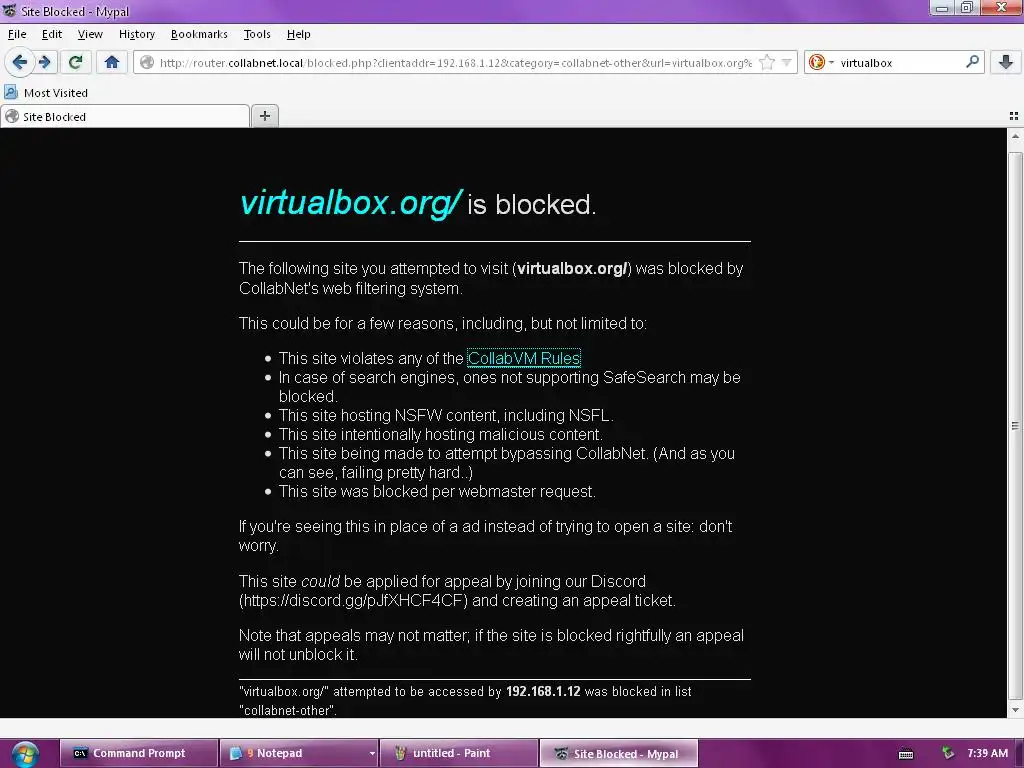This screenshot has width=1024, height=768.
Task: Click Site Blocked - Mypal taskbar button
Action: tap(618, 753)
